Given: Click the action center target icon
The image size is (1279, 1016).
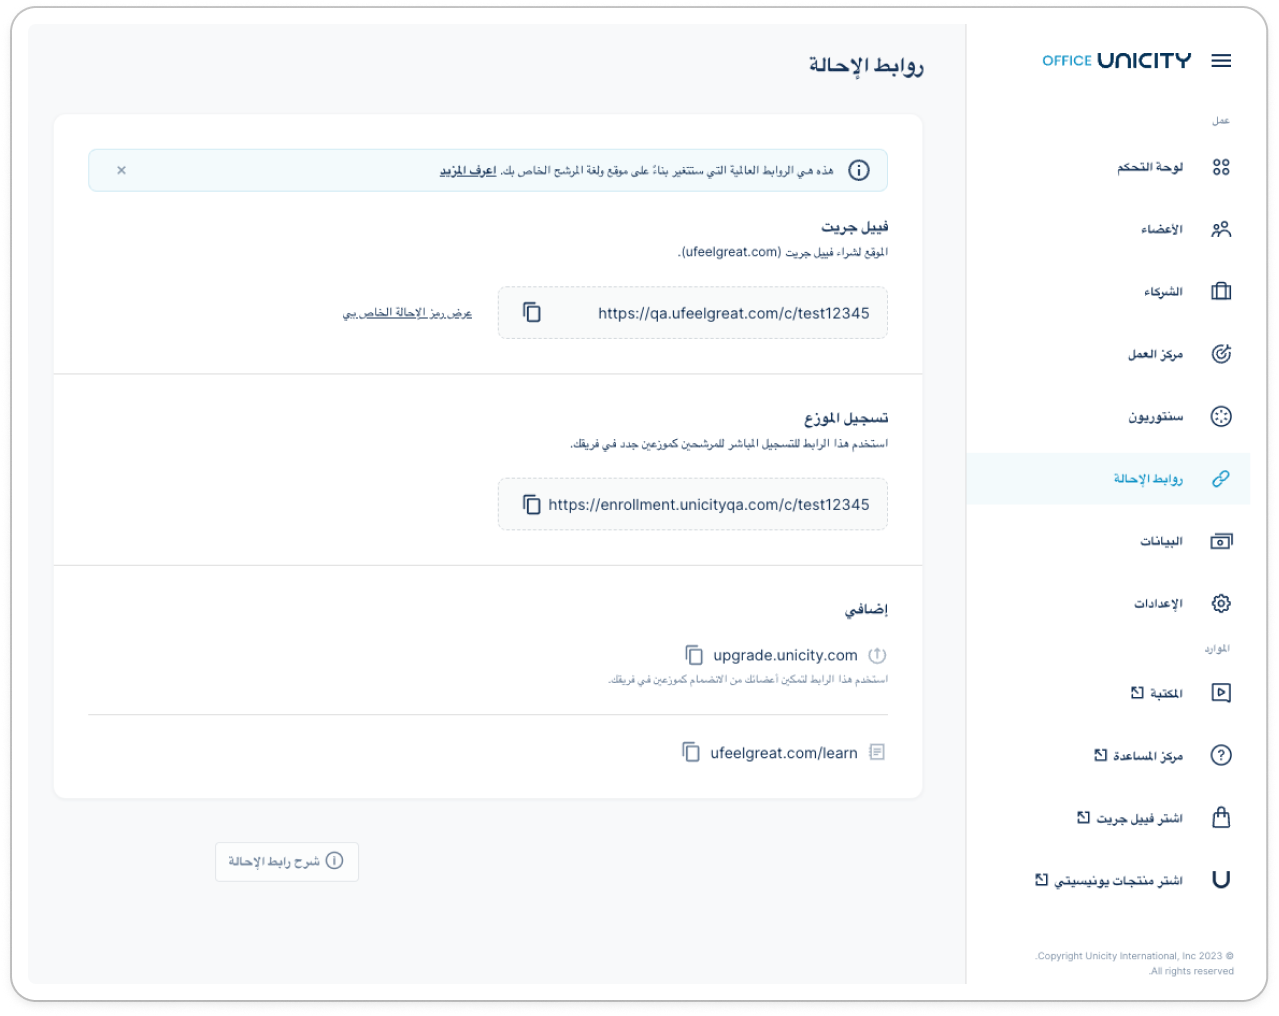Looking at the screenshot, I should [1221, 354].
